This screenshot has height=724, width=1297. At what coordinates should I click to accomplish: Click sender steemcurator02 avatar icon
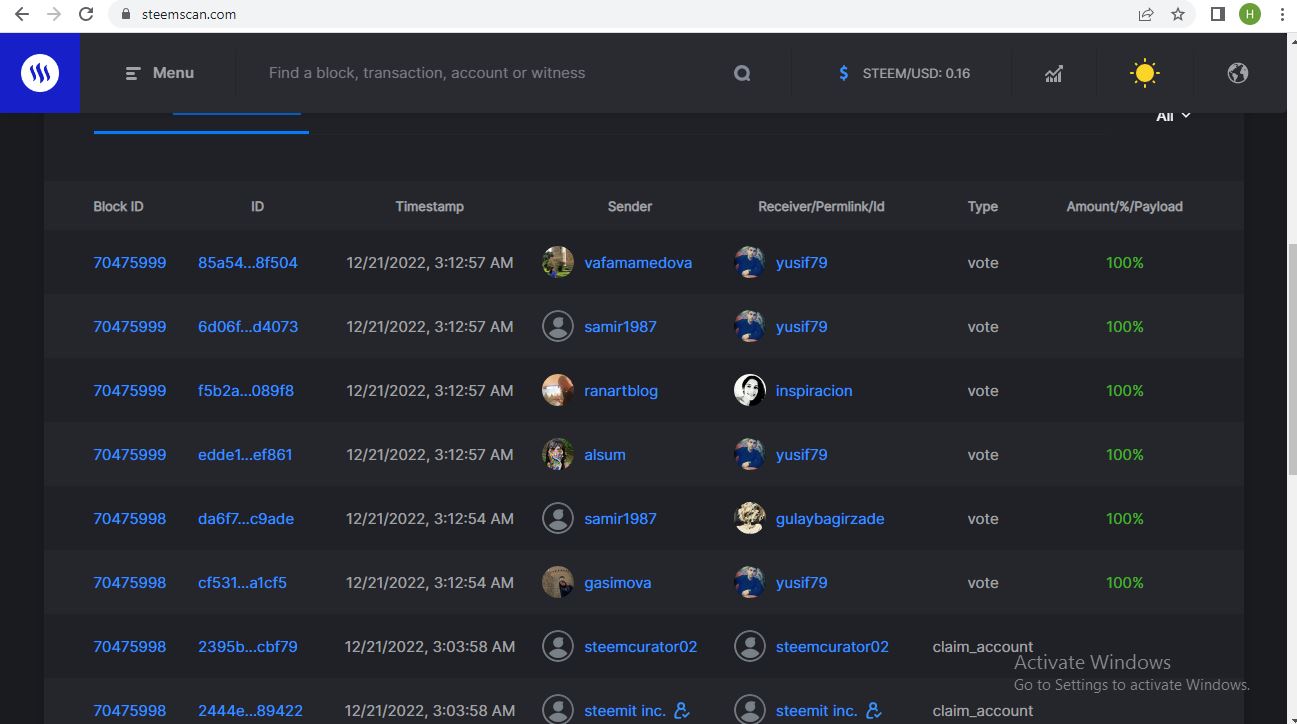[558, 646]
